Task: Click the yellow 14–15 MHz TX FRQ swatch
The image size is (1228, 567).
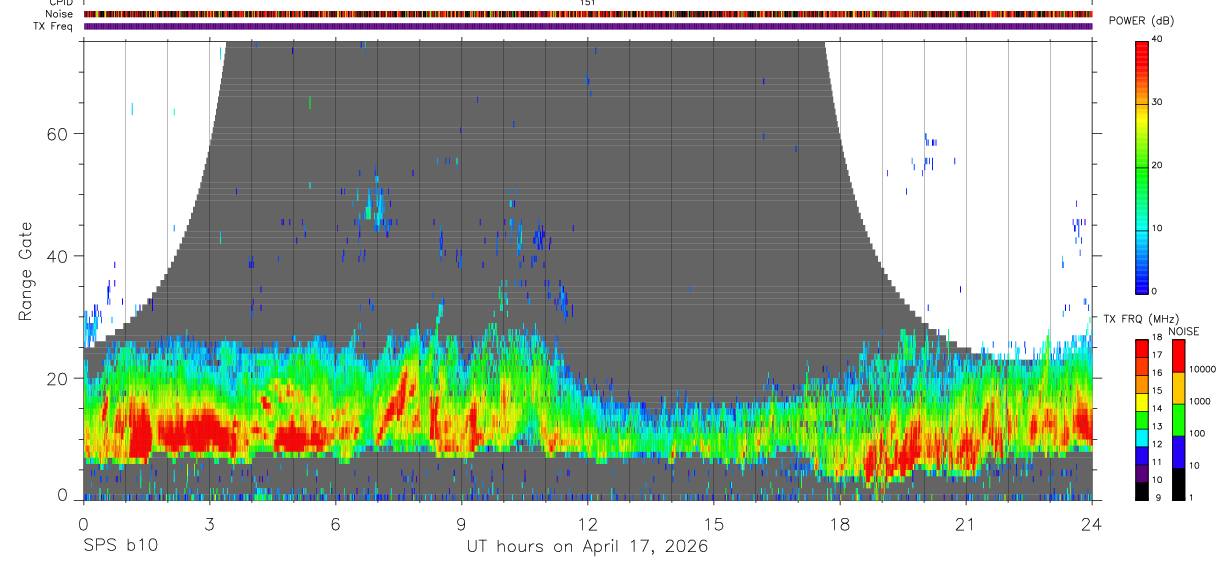Action: 1142,402
